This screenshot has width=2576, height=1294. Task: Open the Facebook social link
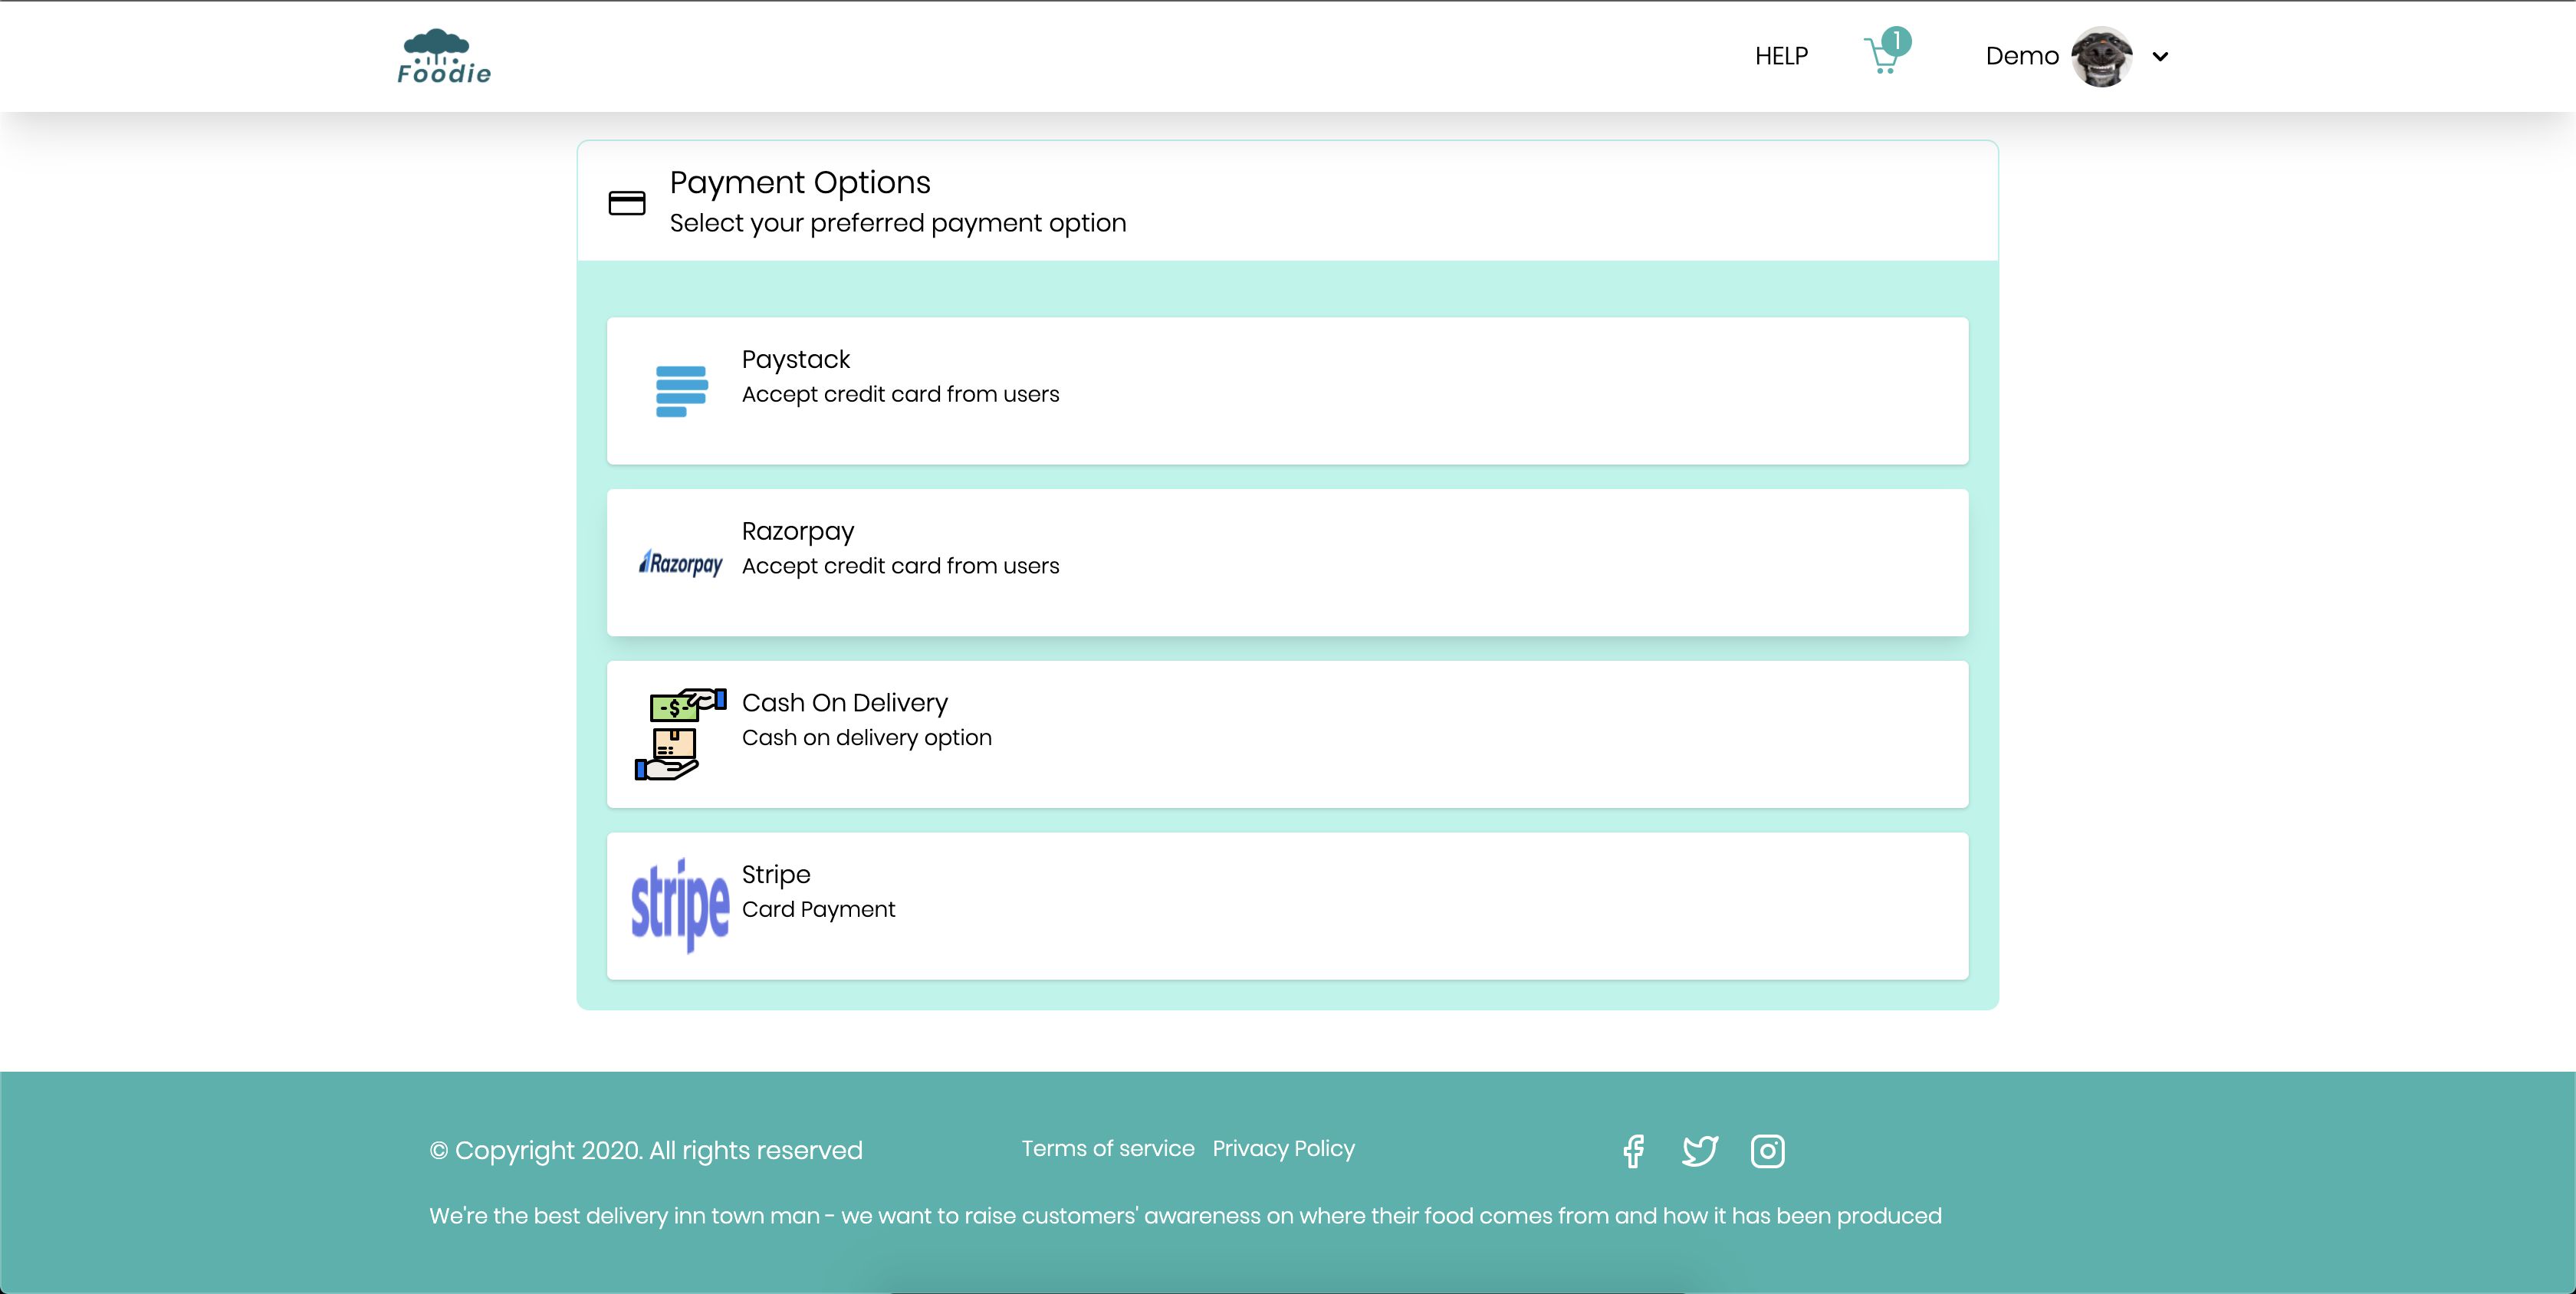tap(1633, 1151)
